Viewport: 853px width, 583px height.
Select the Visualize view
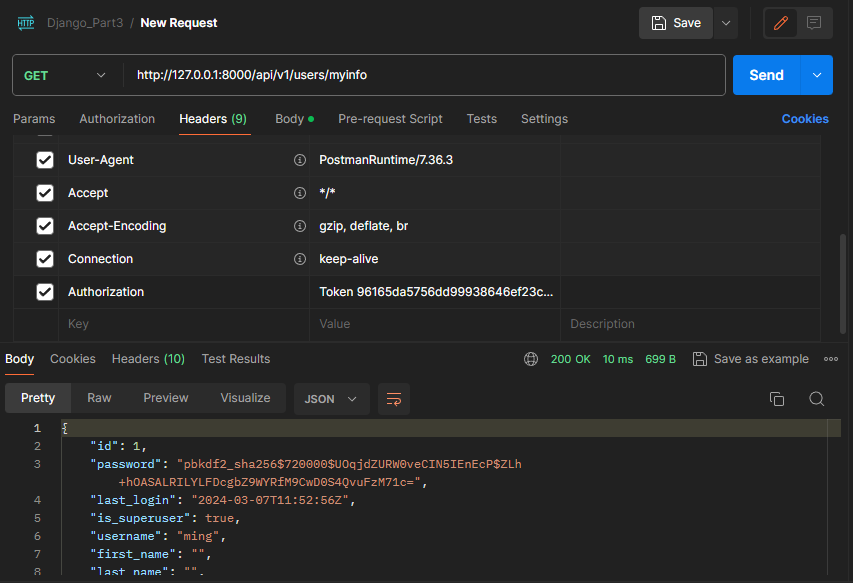point(245,398)
